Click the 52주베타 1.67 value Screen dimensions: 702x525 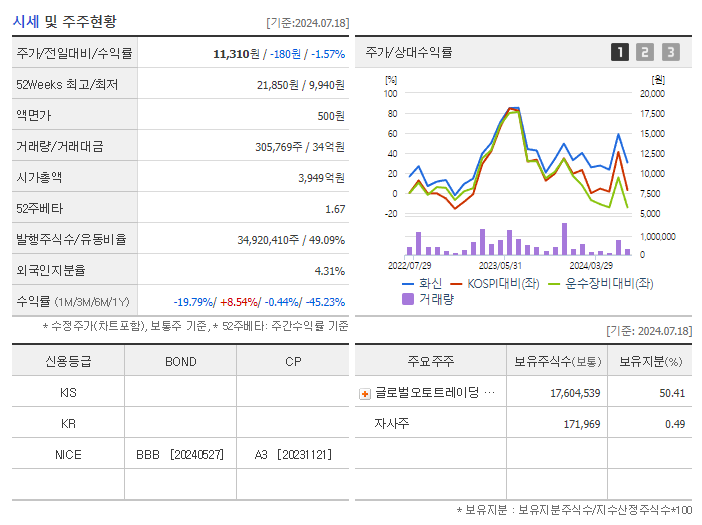point(335,209)
